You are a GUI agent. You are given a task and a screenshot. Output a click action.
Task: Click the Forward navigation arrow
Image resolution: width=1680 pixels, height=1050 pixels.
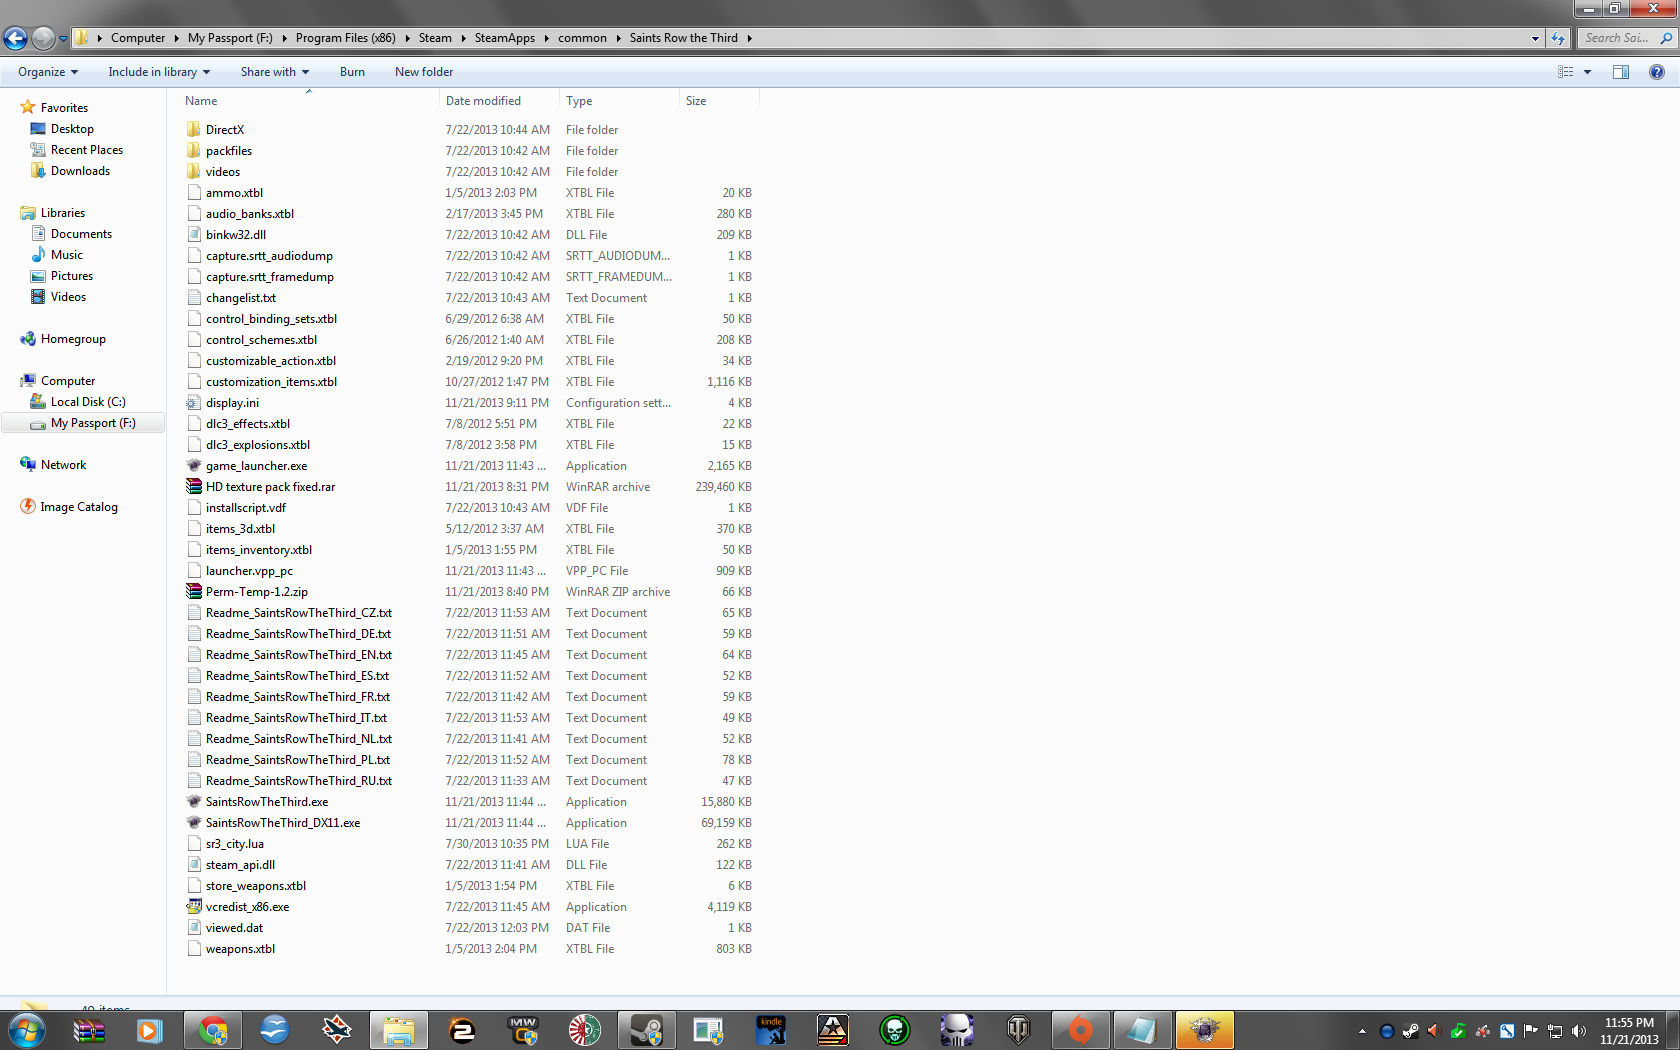click(x=43, y=38)
